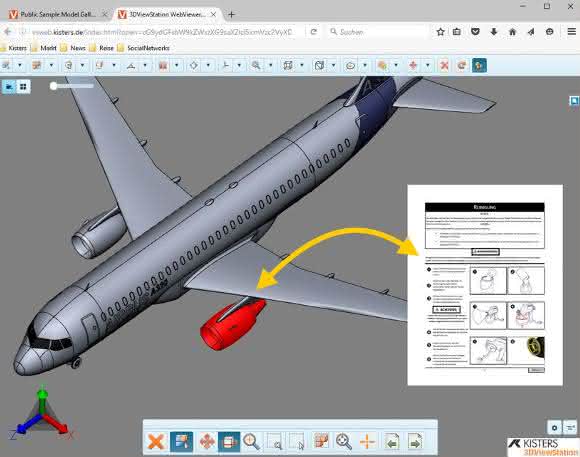Click the XYZ axis triad in the viewport
Viewport: 580px width, 457px height.
click(x=42, y=414)
